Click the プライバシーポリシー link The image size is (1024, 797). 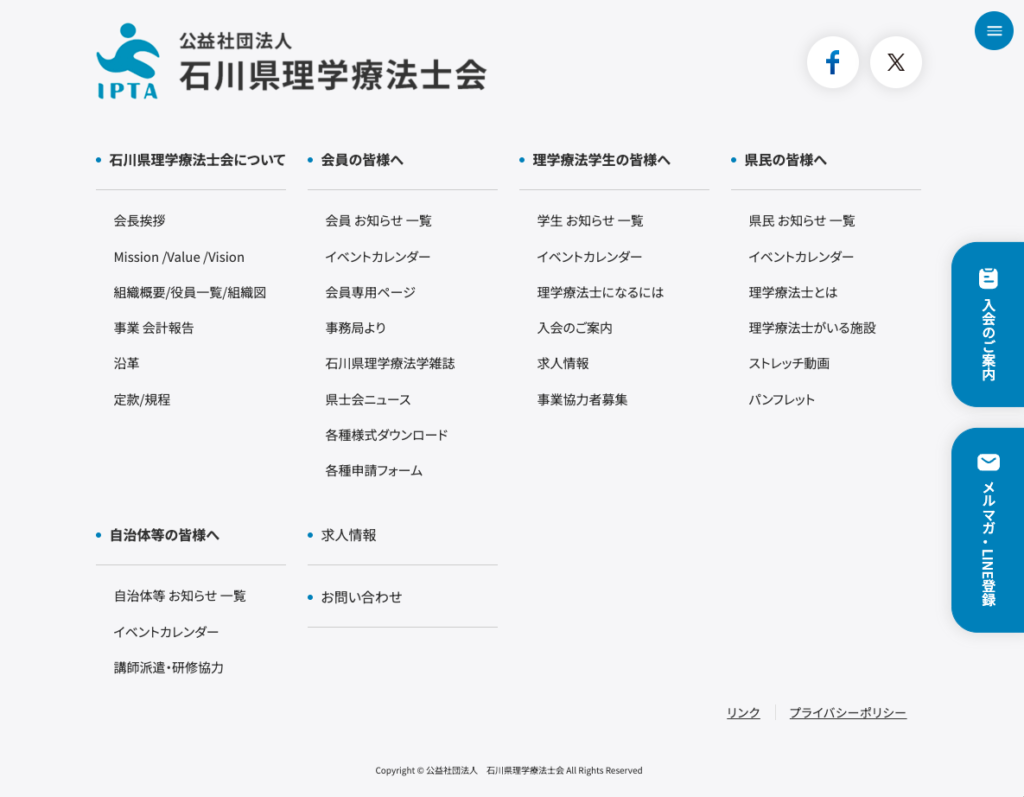847,713
